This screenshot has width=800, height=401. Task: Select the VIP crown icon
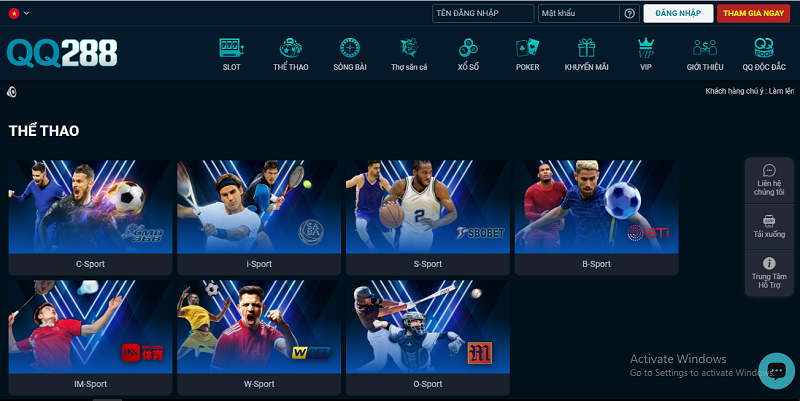(x=645, y=48)
